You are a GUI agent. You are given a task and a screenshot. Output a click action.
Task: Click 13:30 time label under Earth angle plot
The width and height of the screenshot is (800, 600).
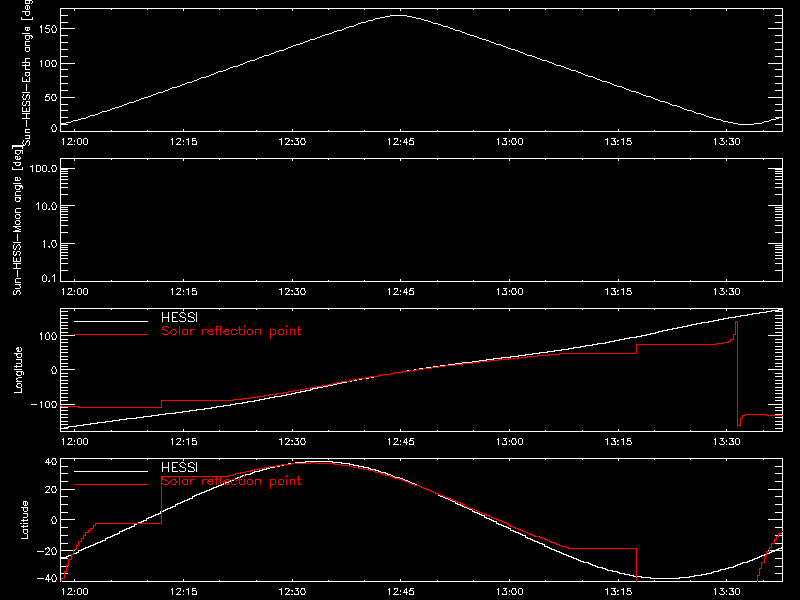727,142
